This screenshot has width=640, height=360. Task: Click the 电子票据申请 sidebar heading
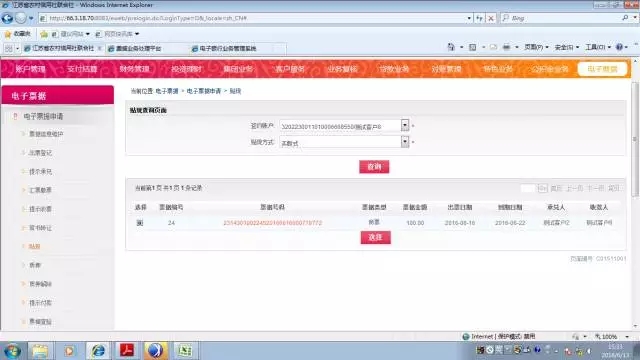pos(43,116)
